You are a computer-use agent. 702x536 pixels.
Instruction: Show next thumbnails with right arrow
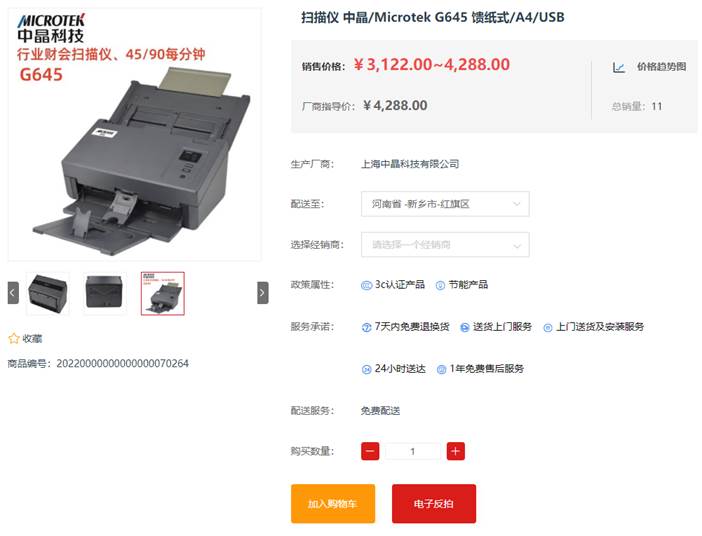pyautogui.click(x=262, y=293)
